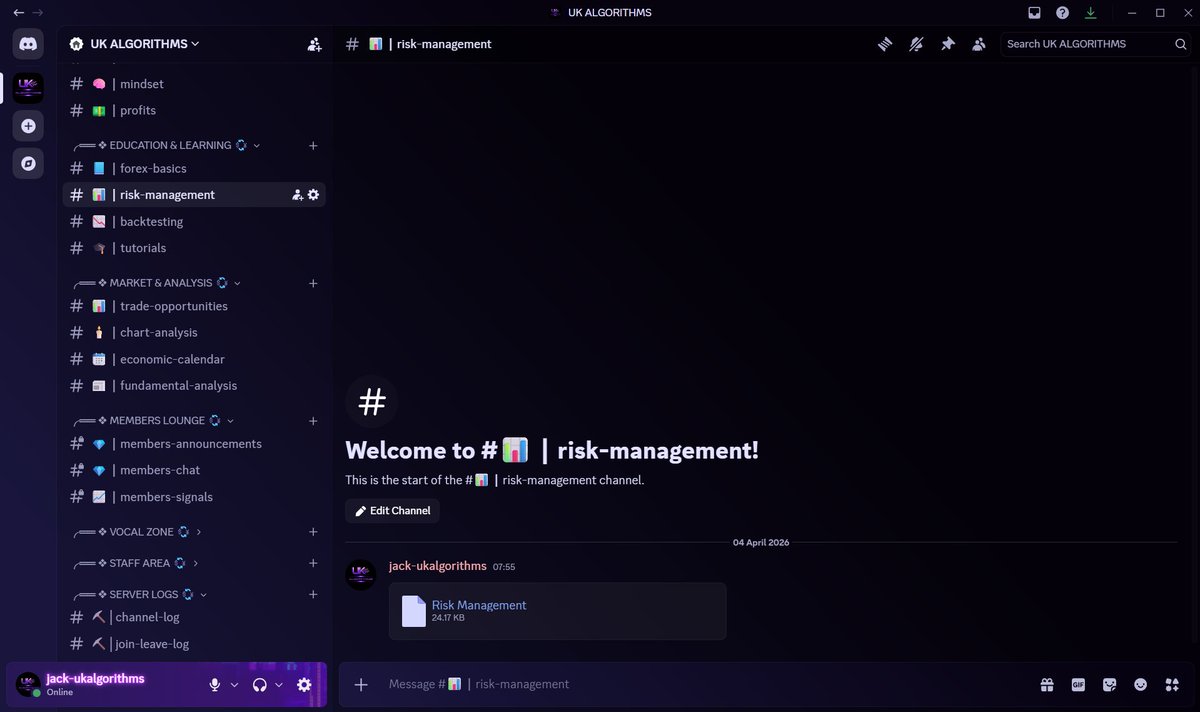Image resolution: width=1200 pixels, height=712 pixels.
Task: Open the help question mark icon
Action: 1062,13
